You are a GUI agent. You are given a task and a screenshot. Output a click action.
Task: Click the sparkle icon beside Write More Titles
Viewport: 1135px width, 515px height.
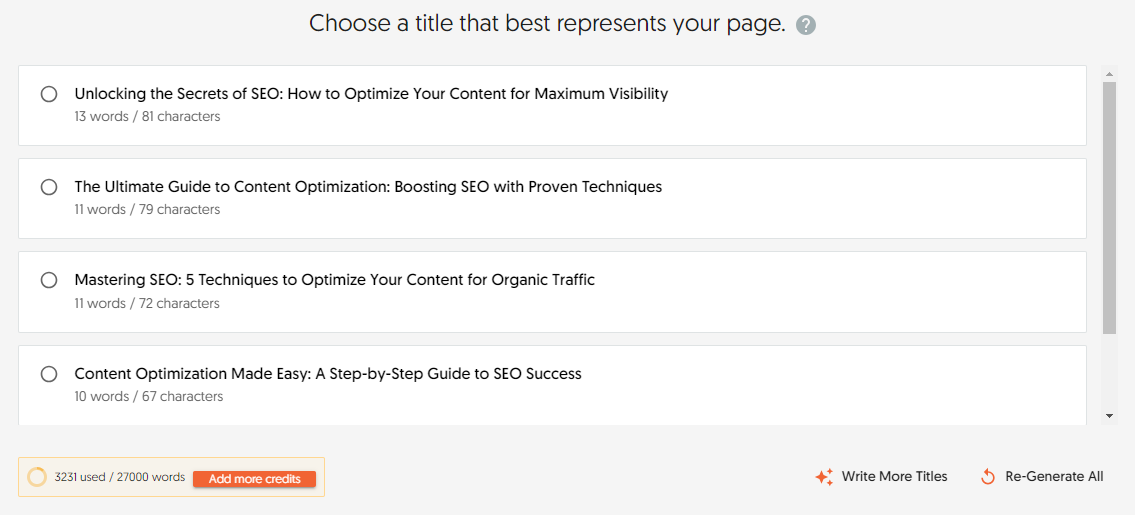click(x=824, y=477)
